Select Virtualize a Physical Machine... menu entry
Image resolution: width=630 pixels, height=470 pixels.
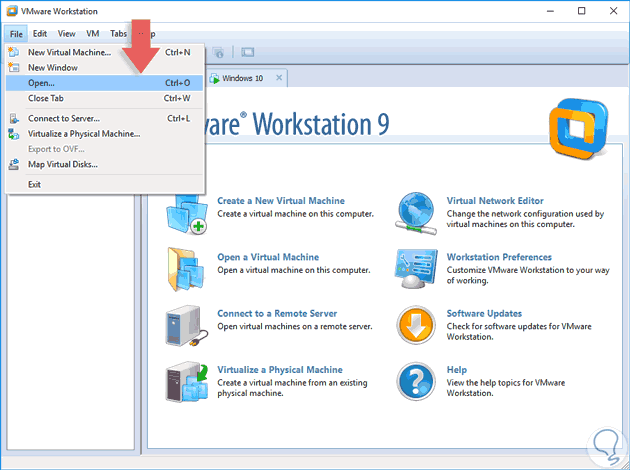104,134
